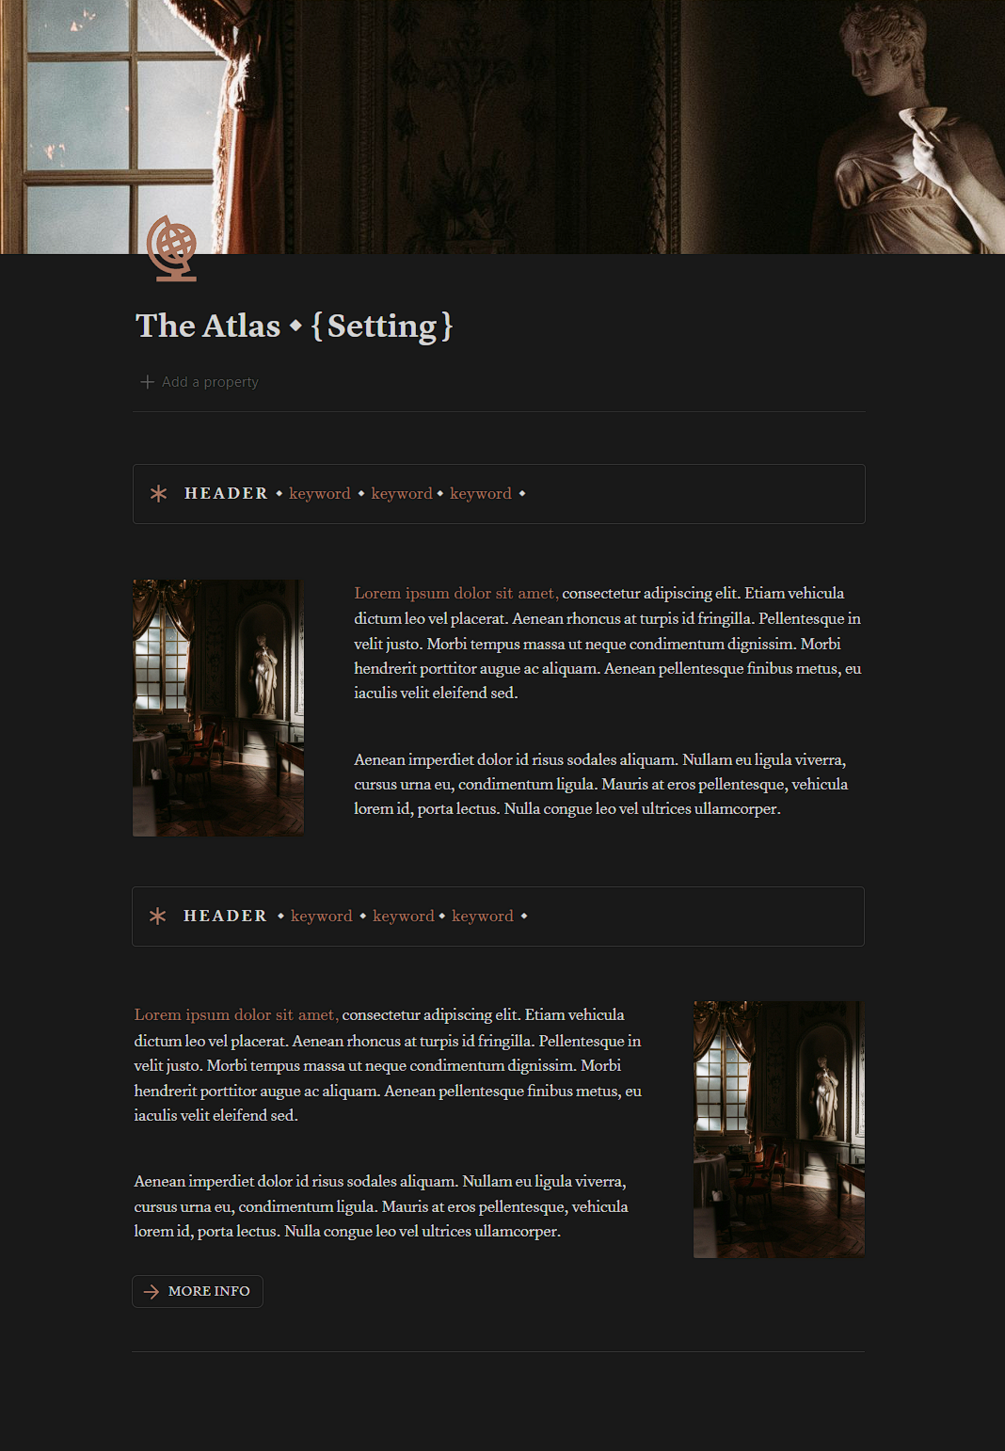
Task: Click HEADER text in first callout
Action: [226, 494]
